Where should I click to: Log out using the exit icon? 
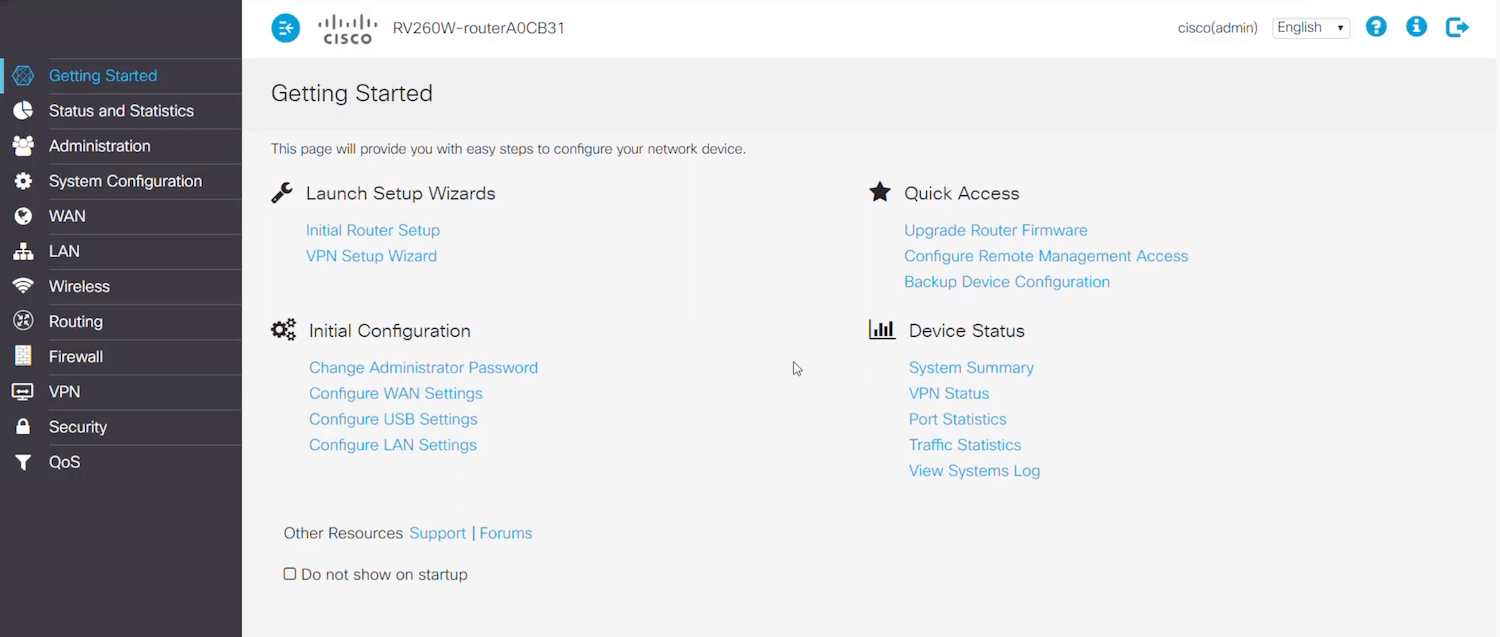click(1457, 28)
